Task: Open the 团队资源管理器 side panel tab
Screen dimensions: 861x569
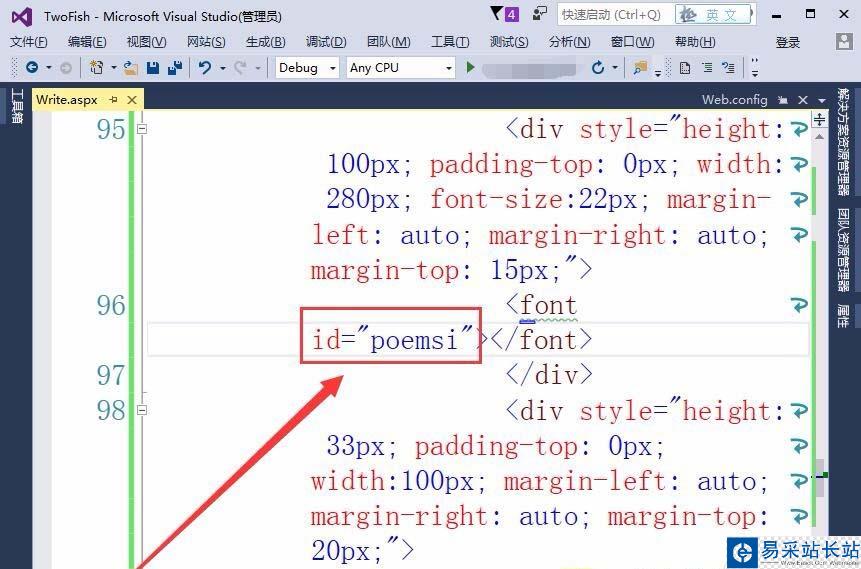Action: [843, 249]
